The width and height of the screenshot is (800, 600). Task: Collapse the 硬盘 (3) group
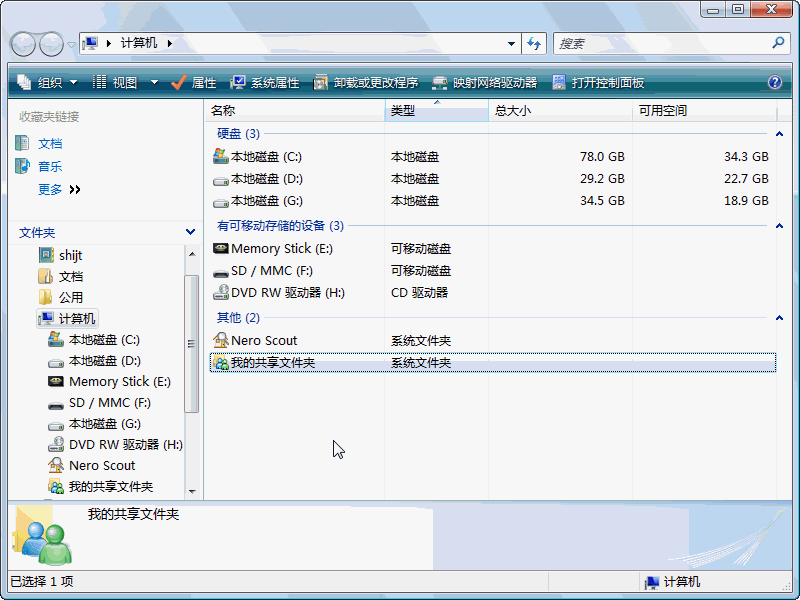(779, 134)
